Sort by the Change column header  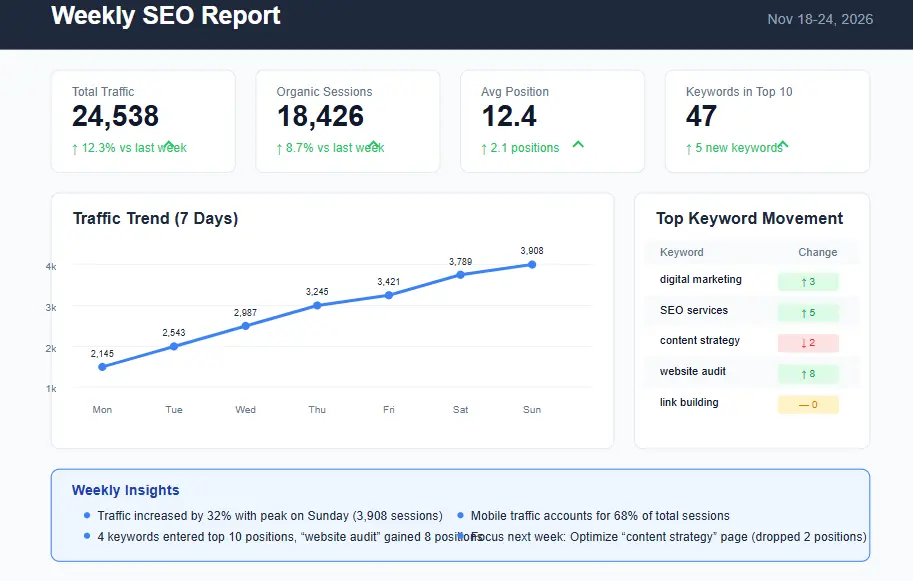(x=817, y=252)
